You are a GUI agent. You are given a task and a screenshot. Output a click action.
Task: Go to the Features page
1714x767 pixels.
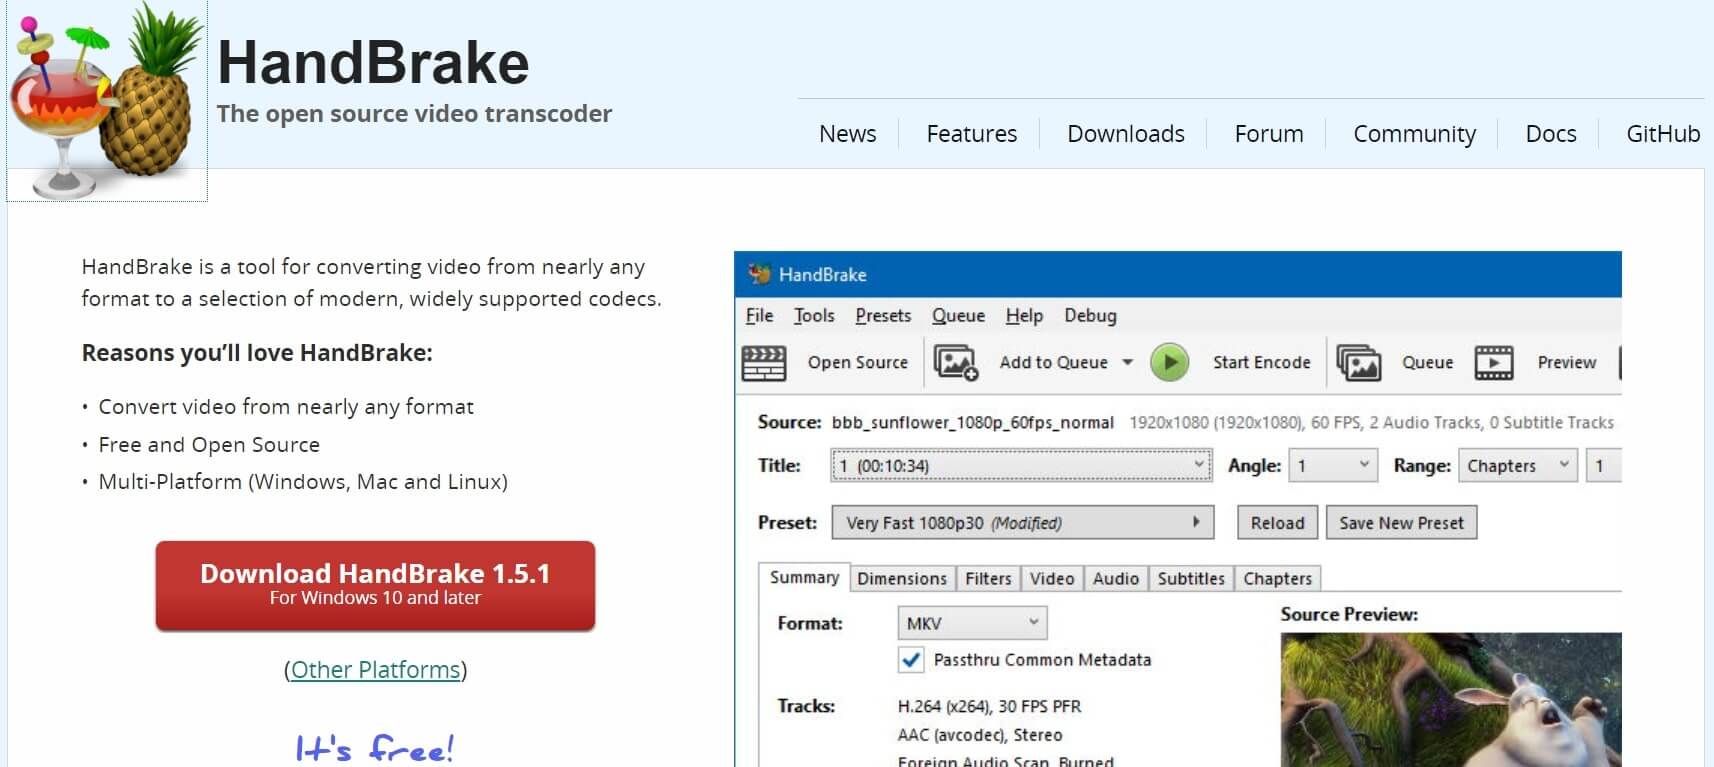971,134
